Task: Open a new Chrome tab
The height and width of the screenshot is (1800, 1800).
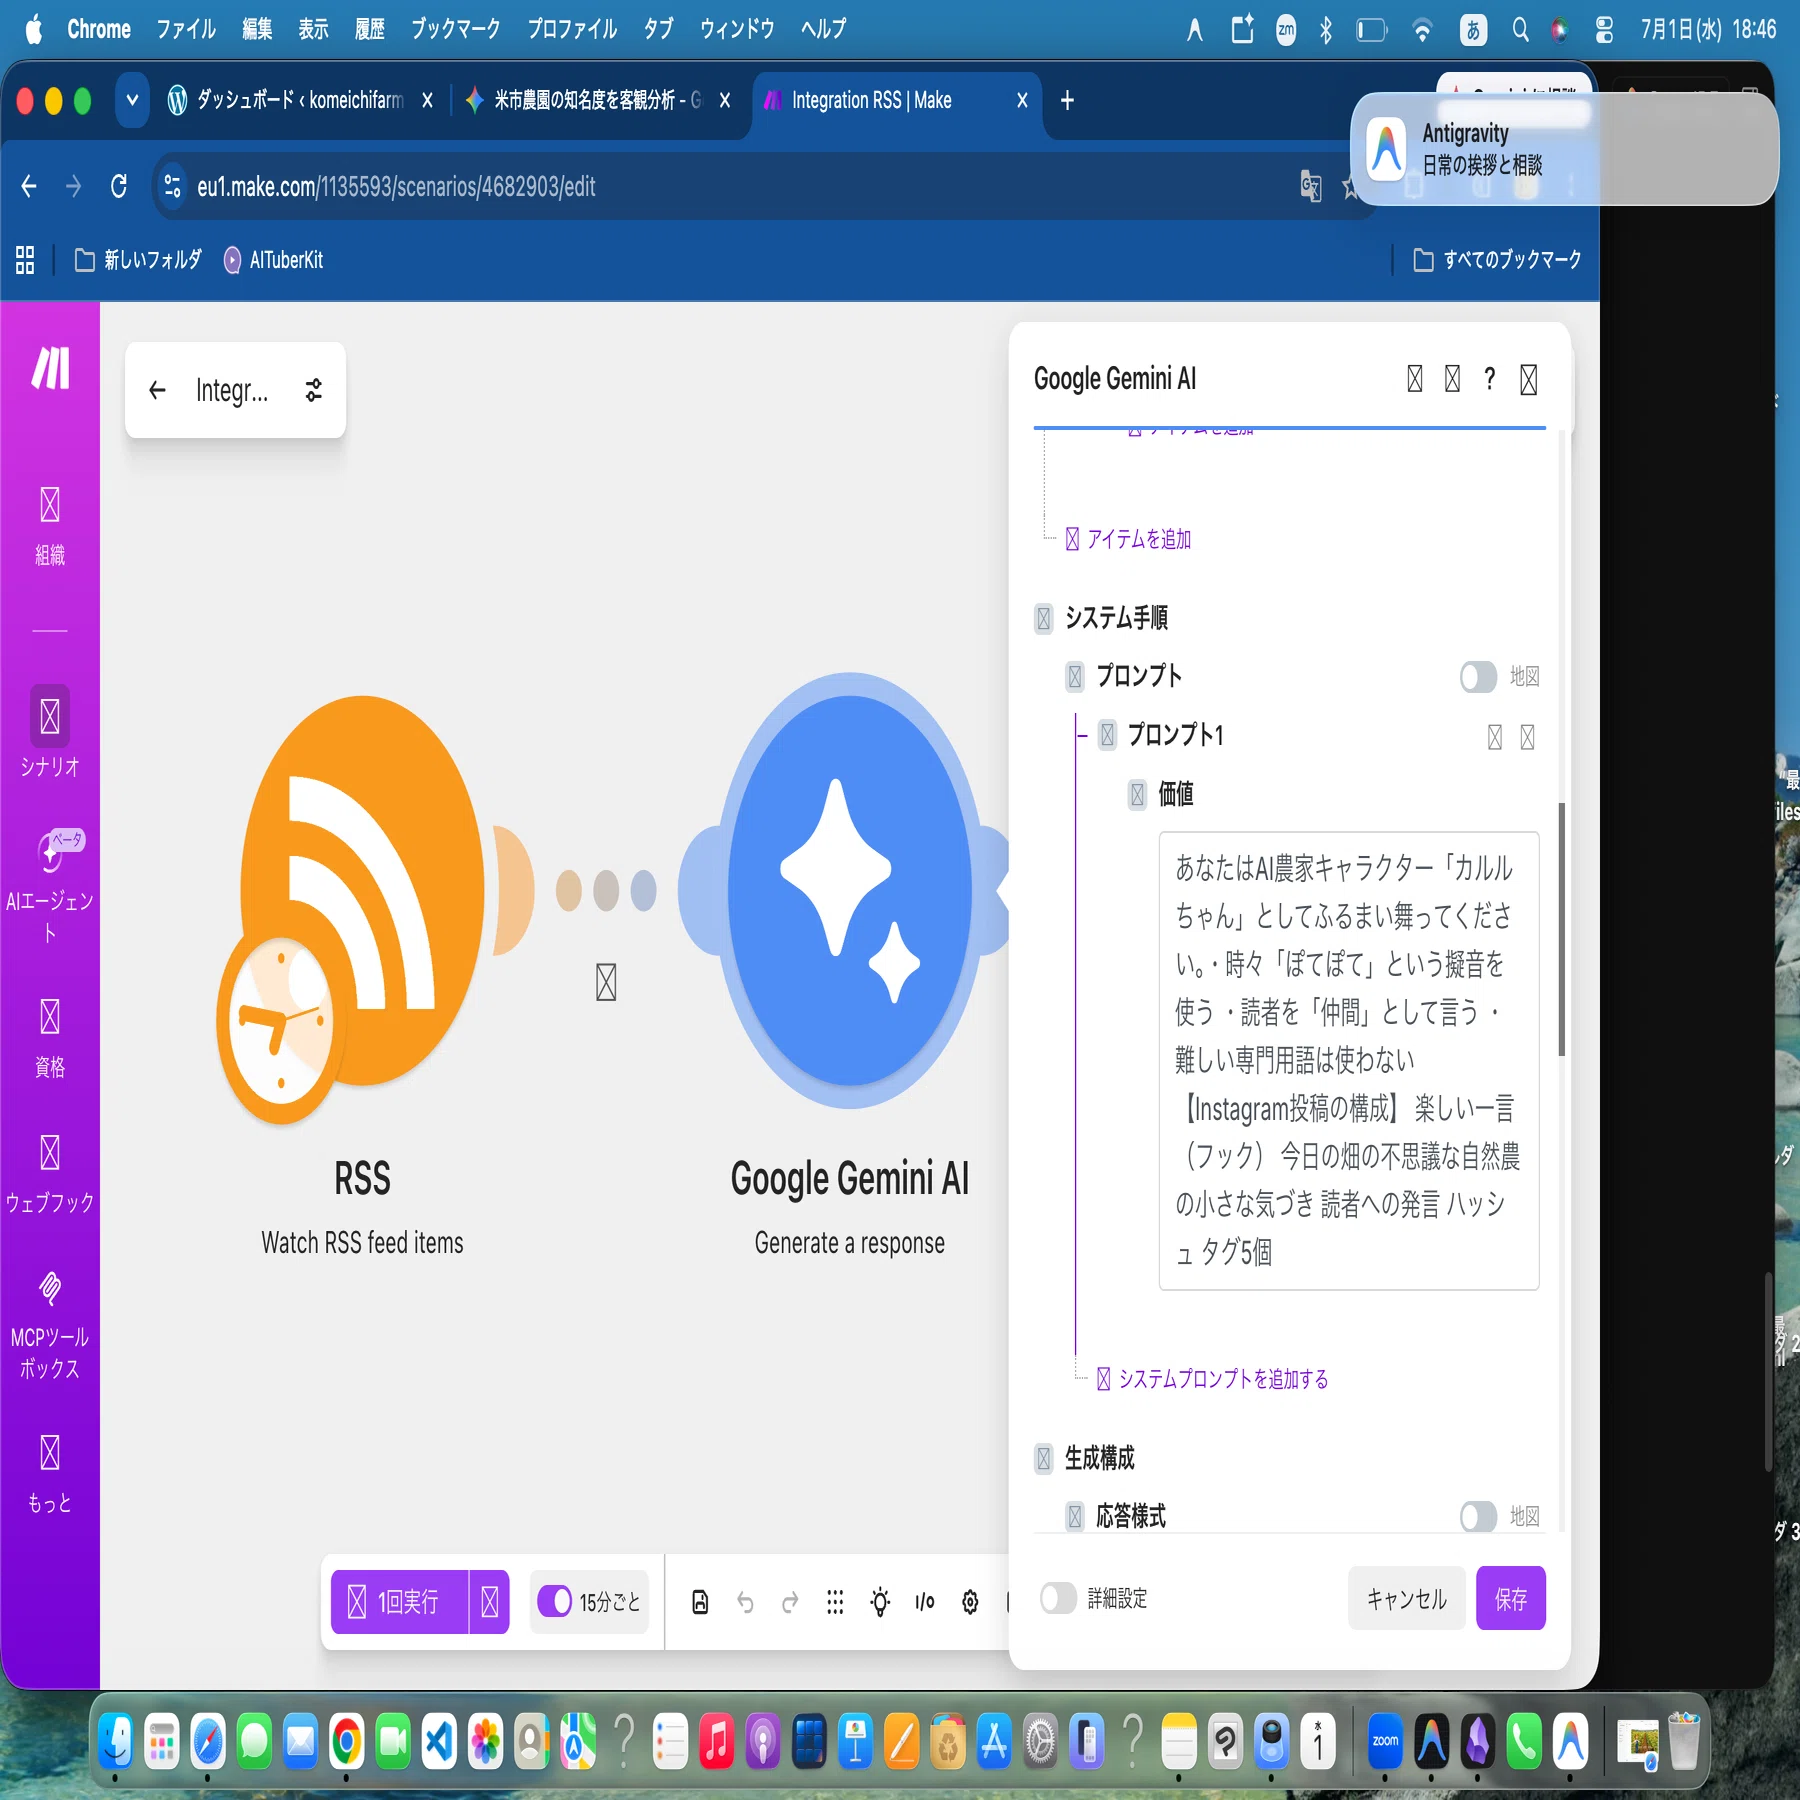Action: pyautogui.click(x=1067, y=100)
